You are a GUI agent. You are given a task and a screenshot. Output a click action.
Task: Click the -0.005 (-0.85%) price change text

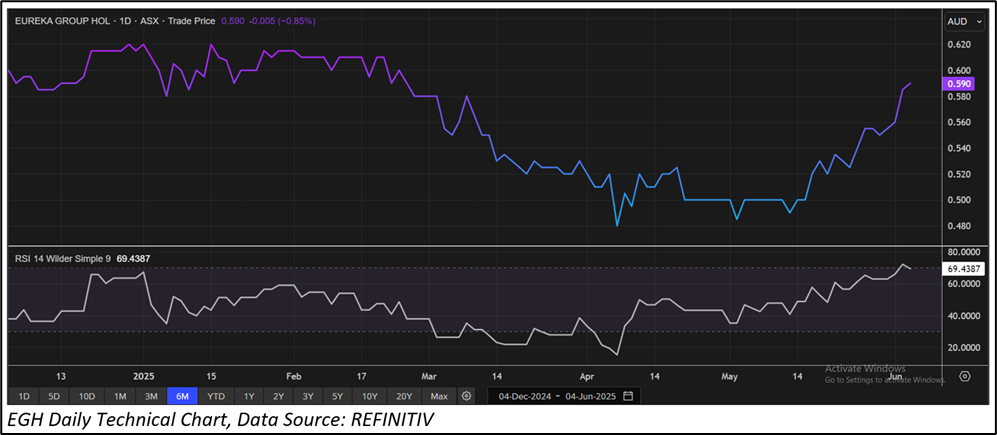pyautogui.click(x=281, y=21)
